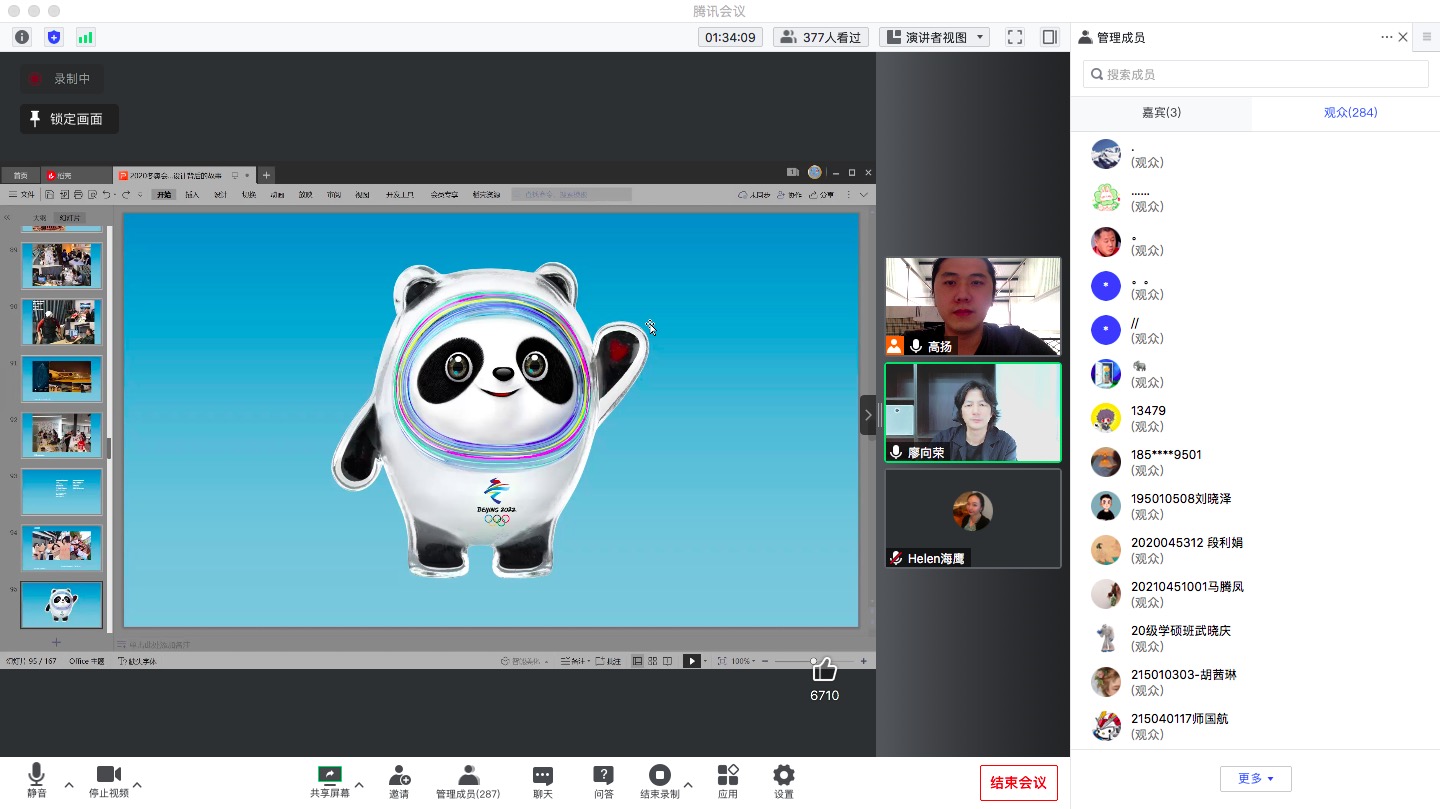This screenshot has width=1440, height=809.
Task: Expand the 演讲者视图 layout dropdown
Action: [934, 37]
